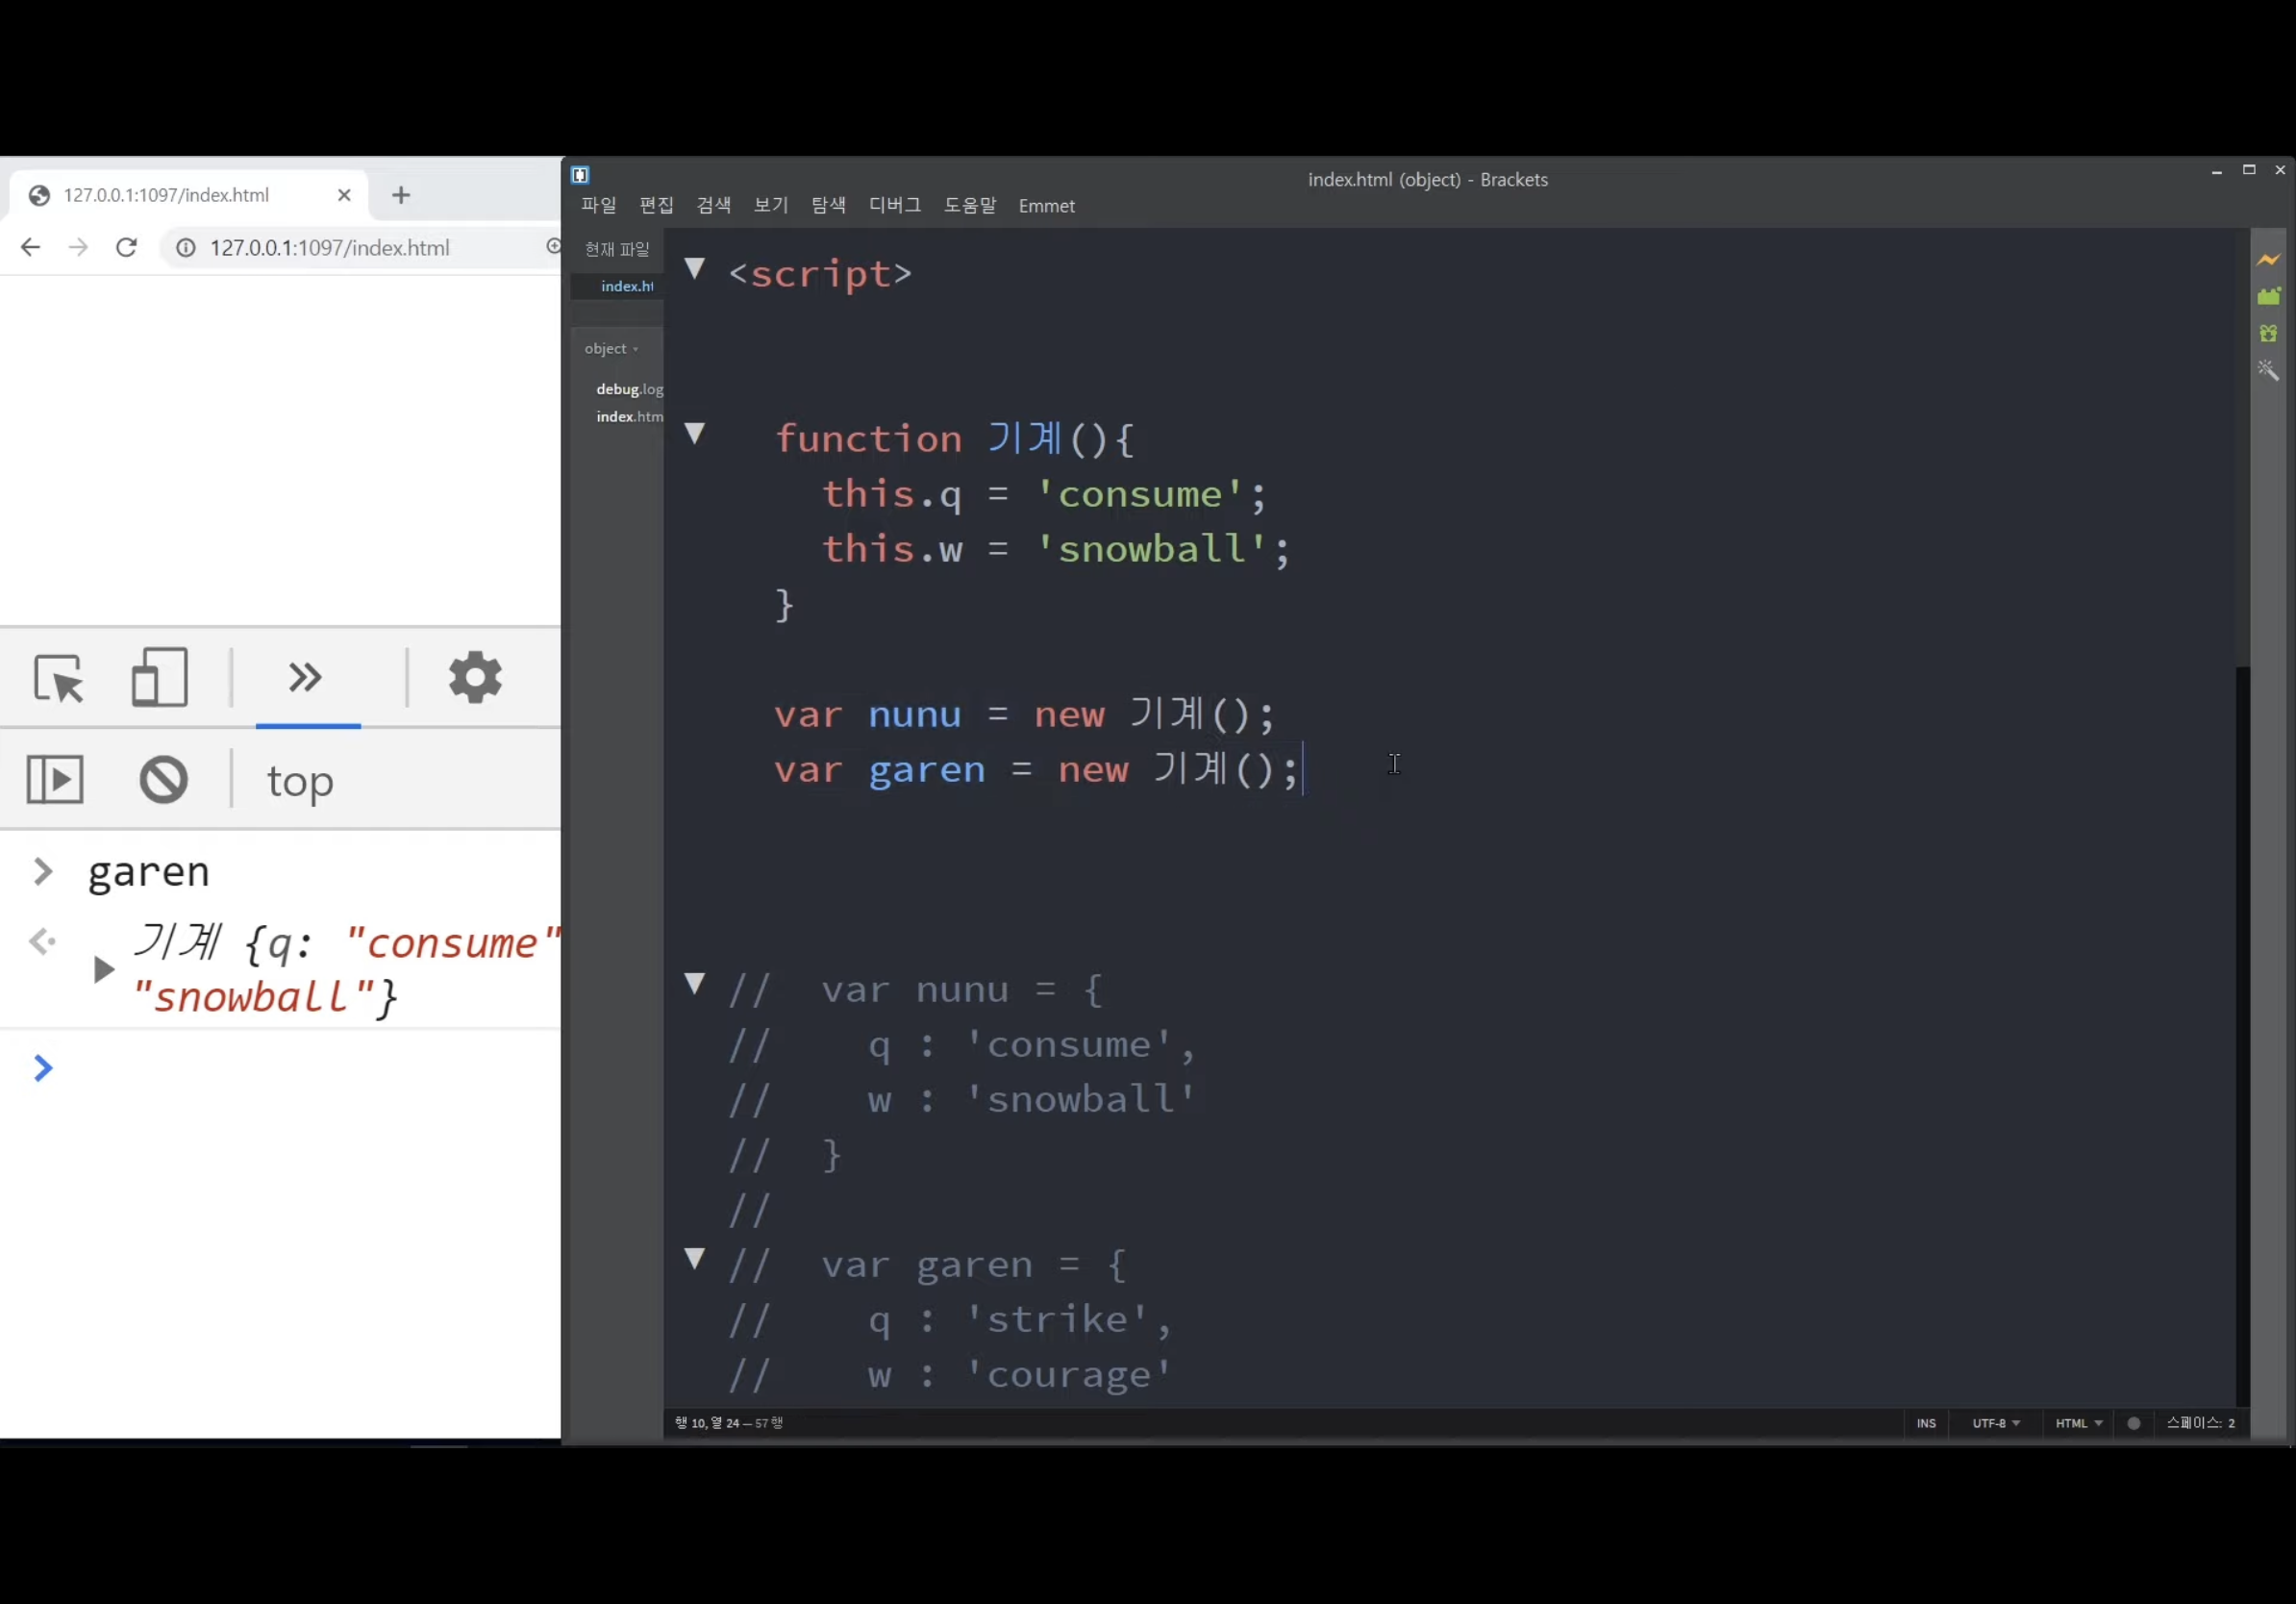Clear the console with the ban icon
Viewport: 2296px width, 1604px height.
(x=164, y=780)
